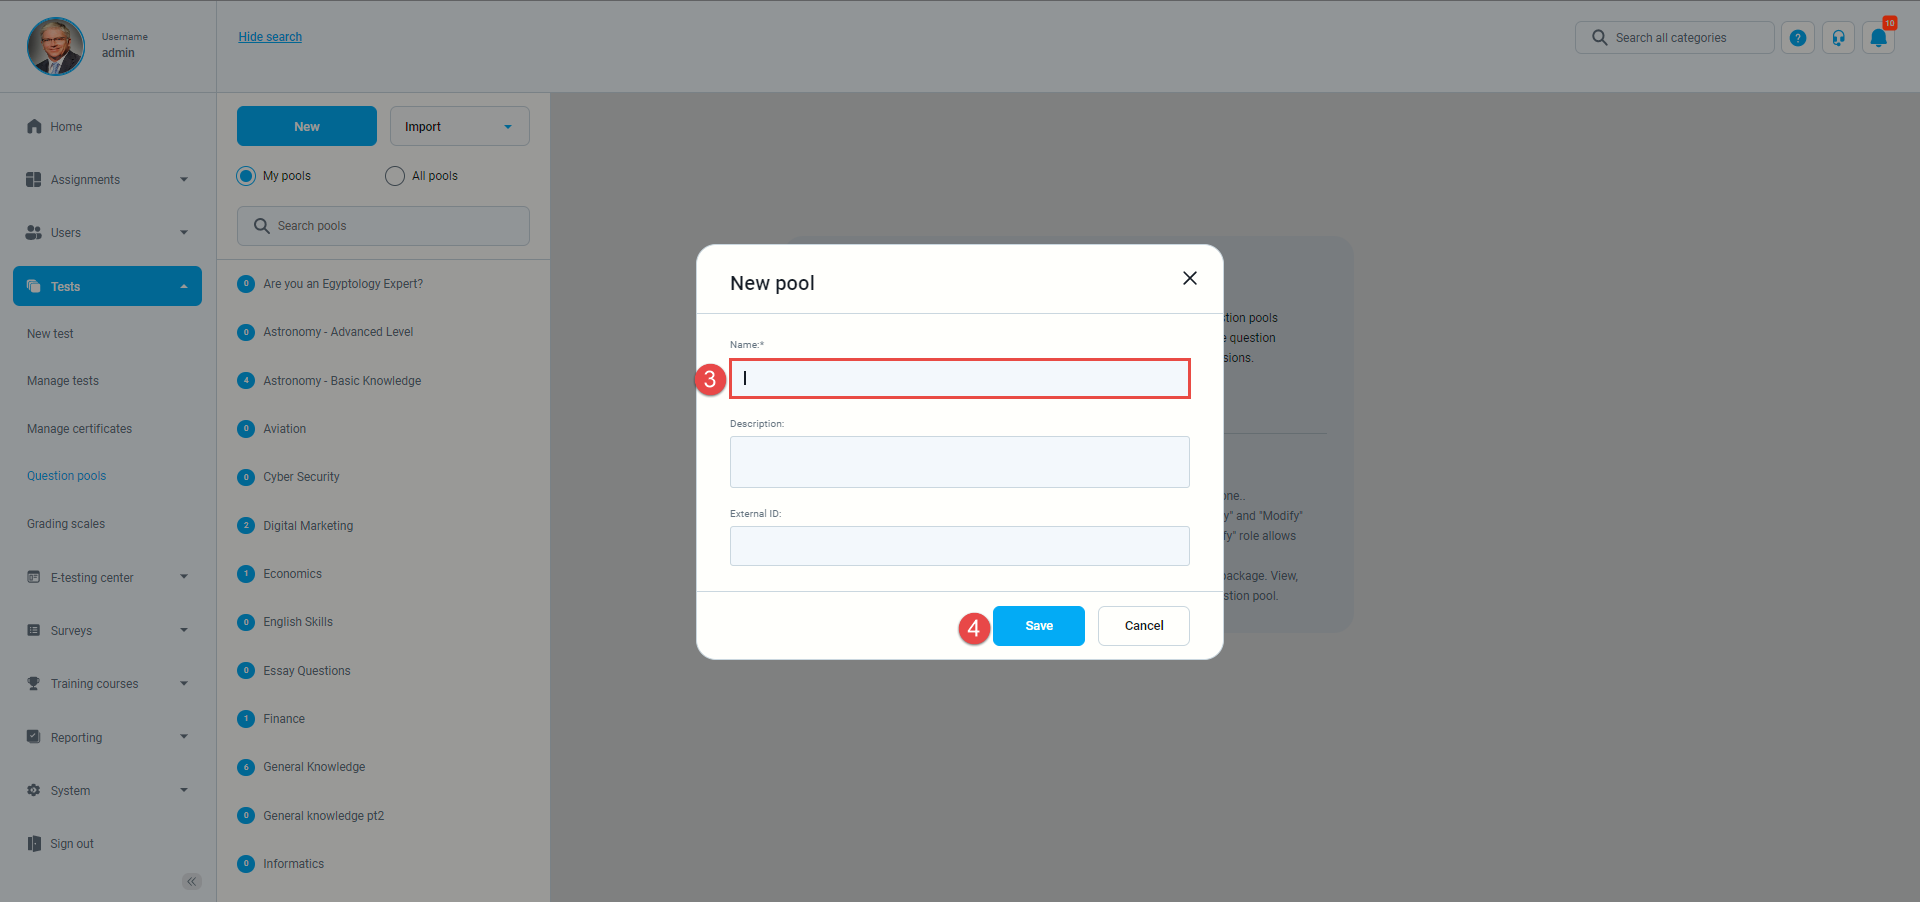Open Manage certificates in sidebar
Screen dimensions: 1920x902
[79, 429]
